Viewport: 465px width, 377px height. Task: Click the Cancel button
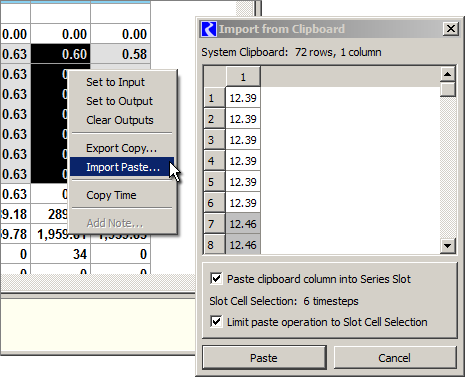coord(394,358)
